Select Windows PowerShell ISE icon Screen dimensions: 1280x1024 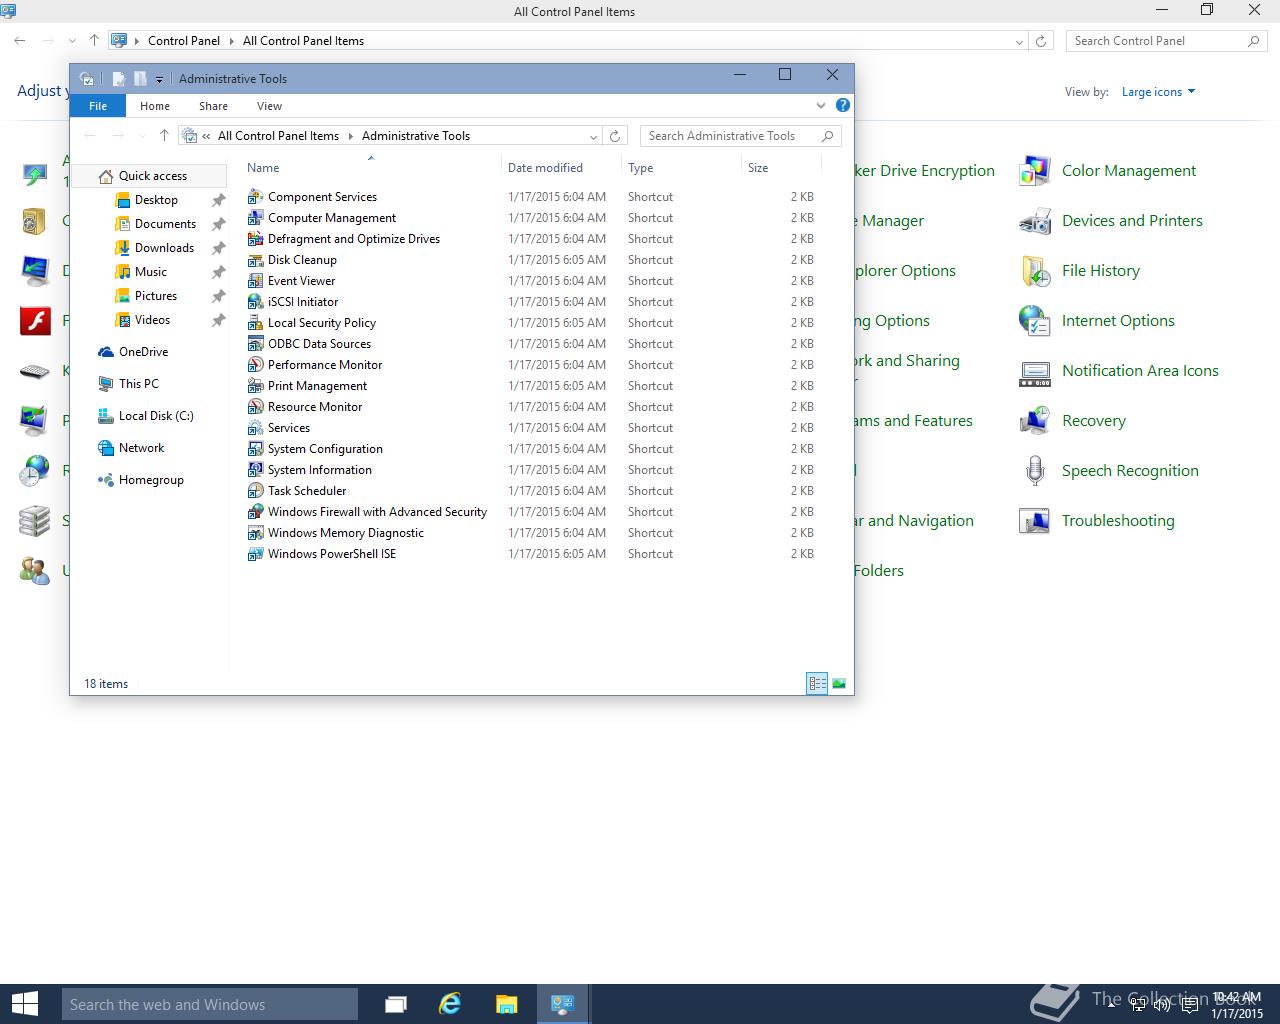255,554
